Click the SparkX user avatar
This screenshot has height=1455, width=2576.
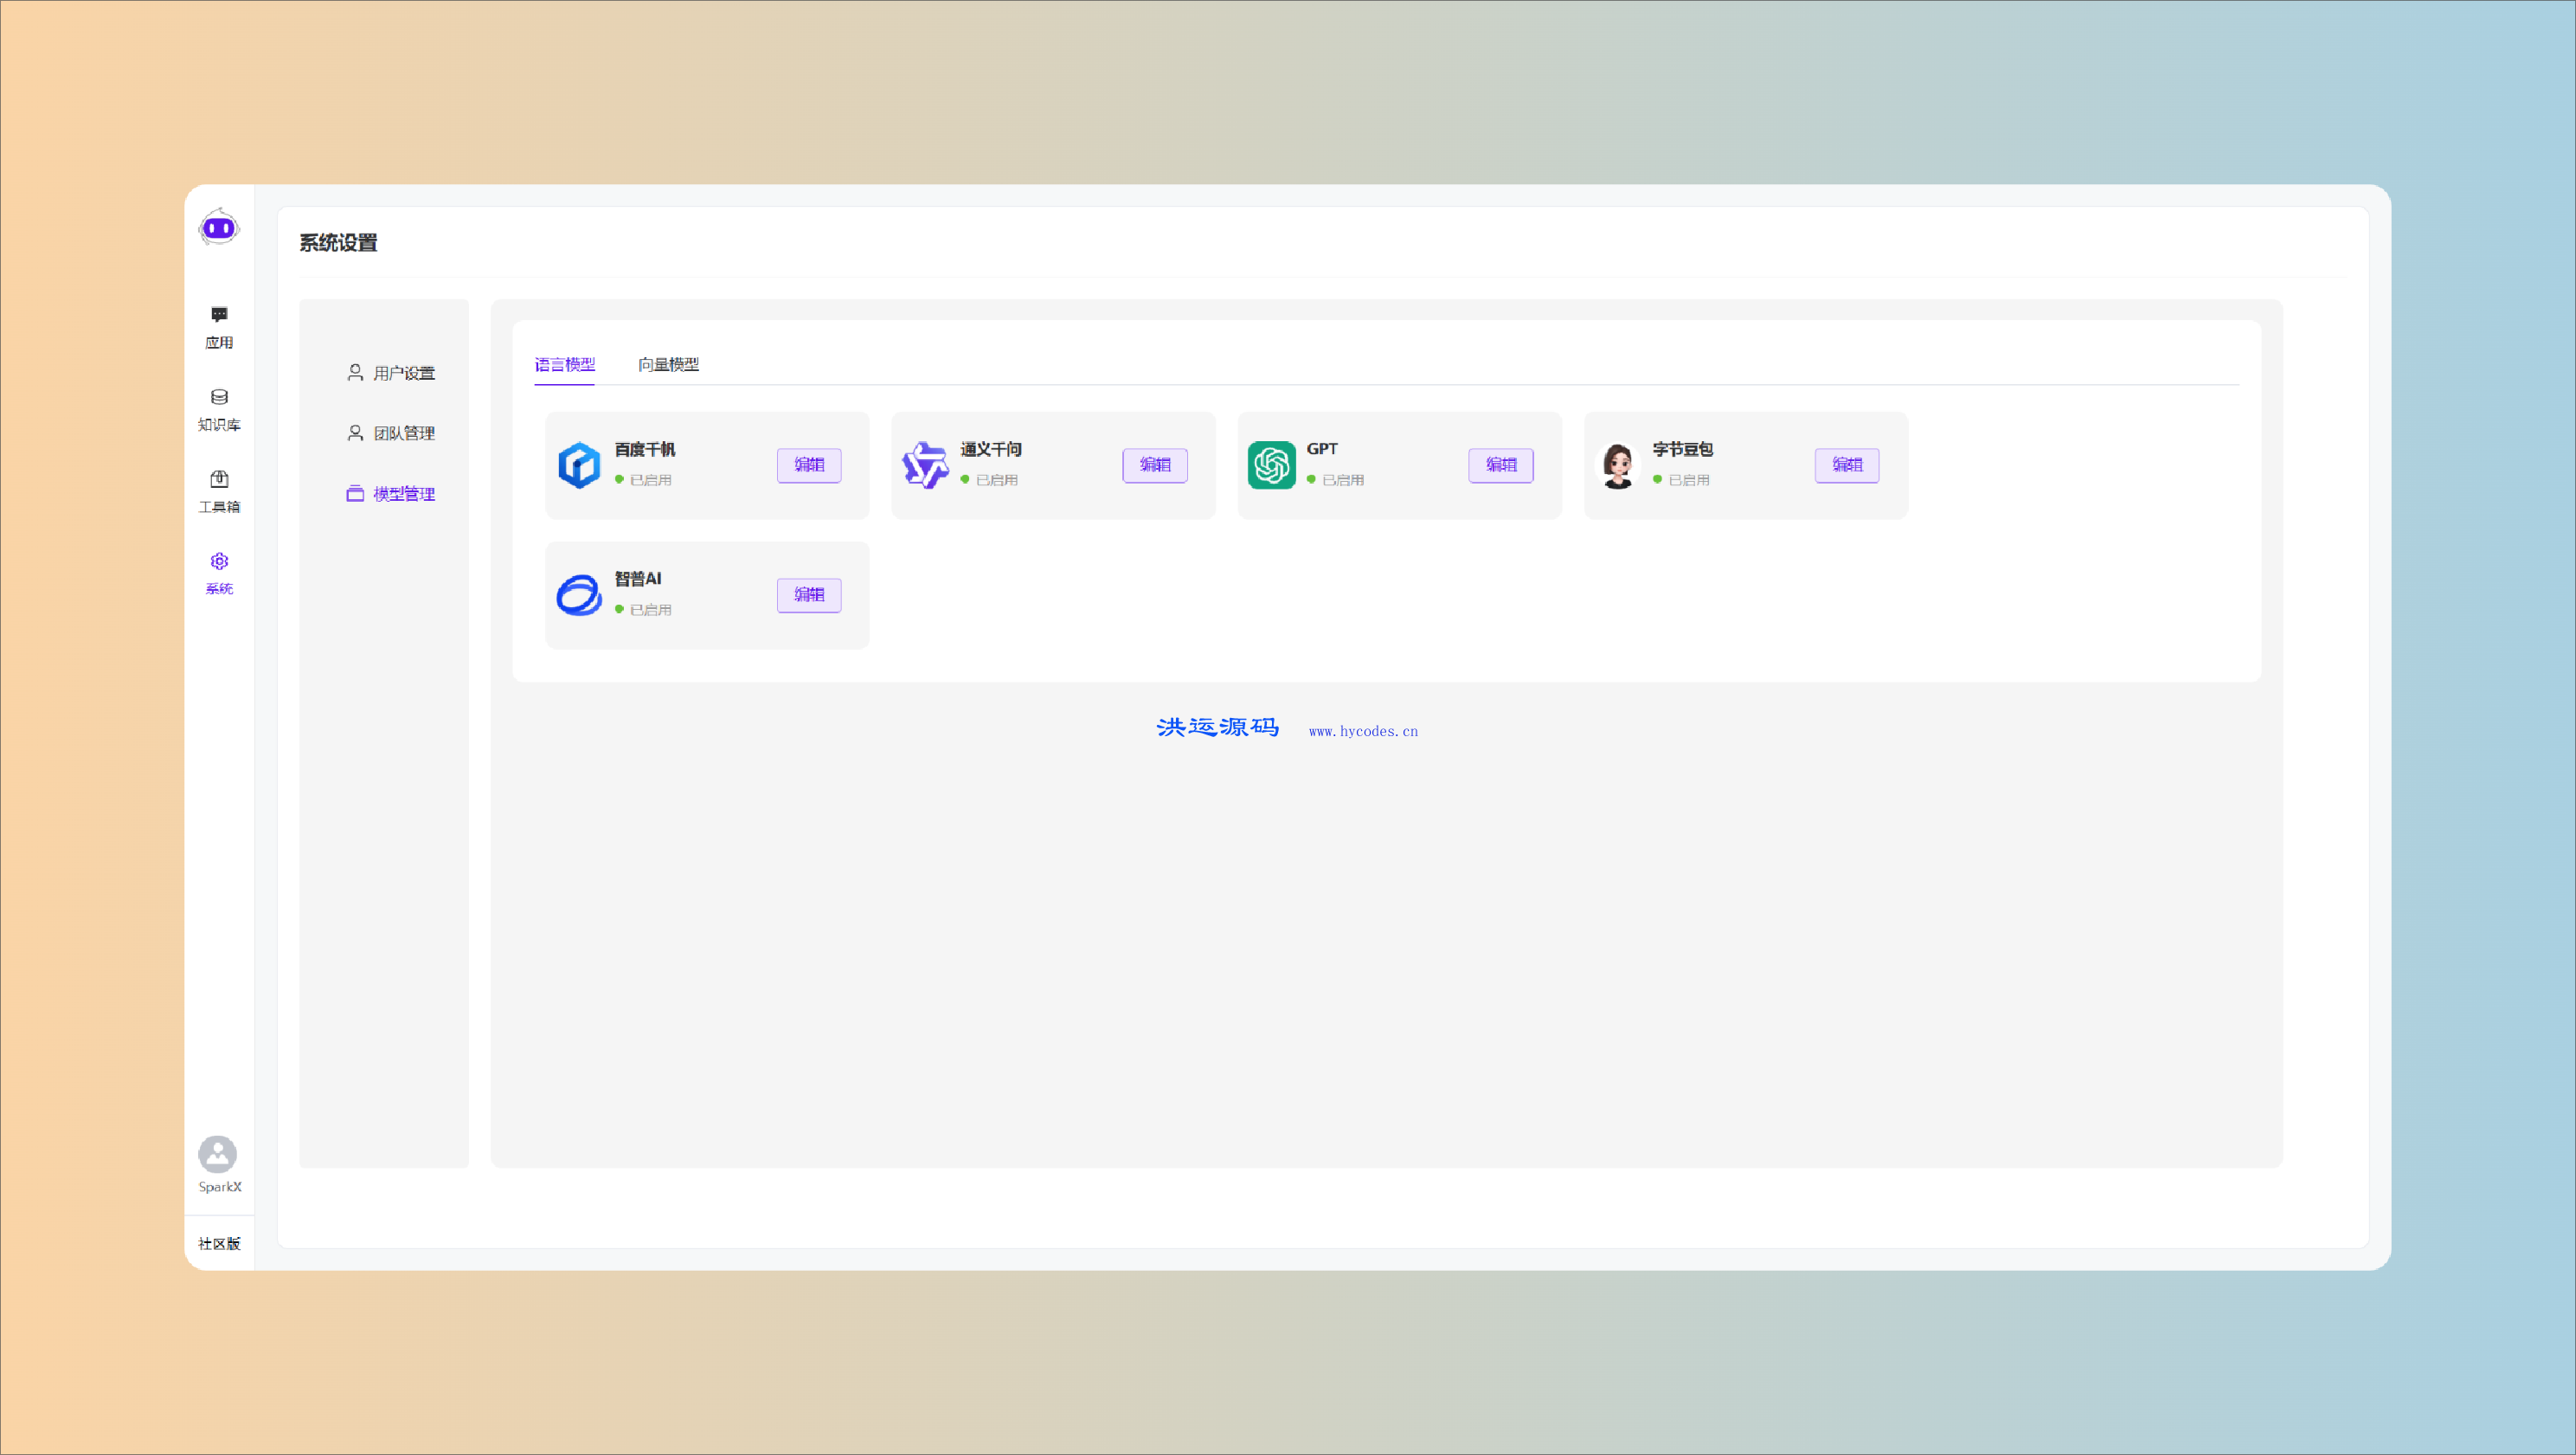218,1154
